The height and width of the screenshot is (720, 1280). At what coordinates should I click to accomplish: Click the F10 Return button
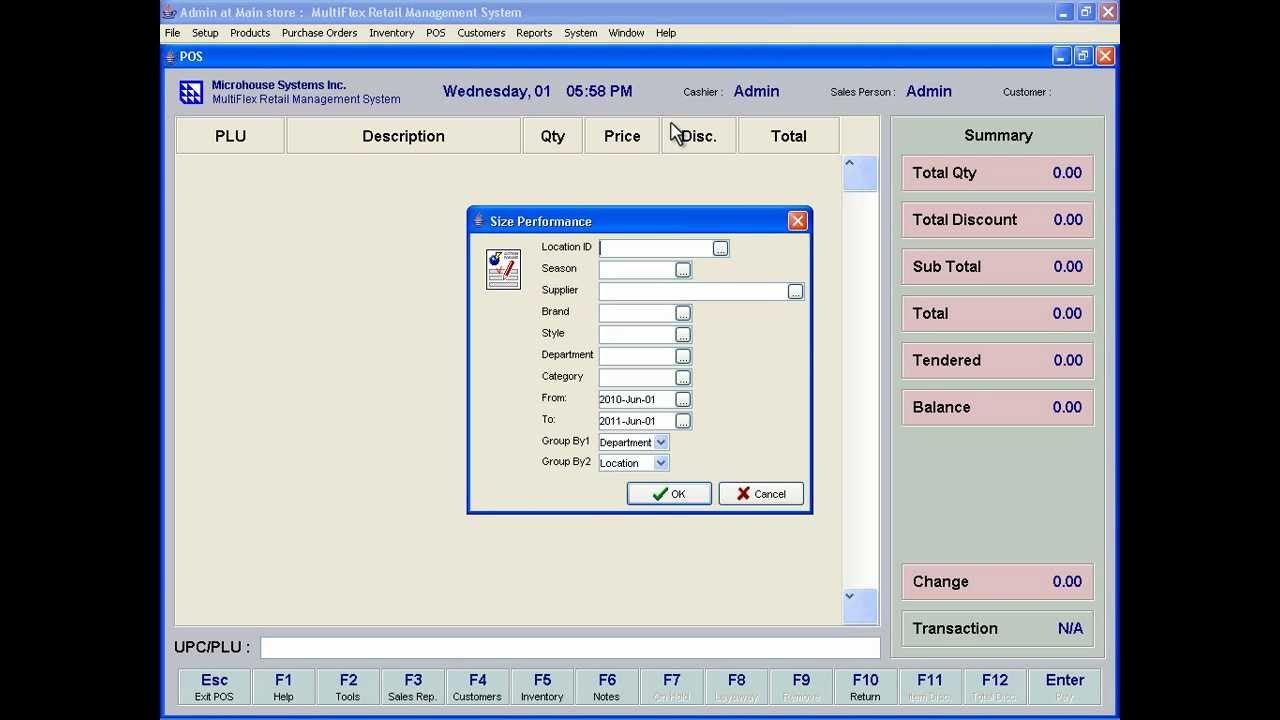(865, 687)
